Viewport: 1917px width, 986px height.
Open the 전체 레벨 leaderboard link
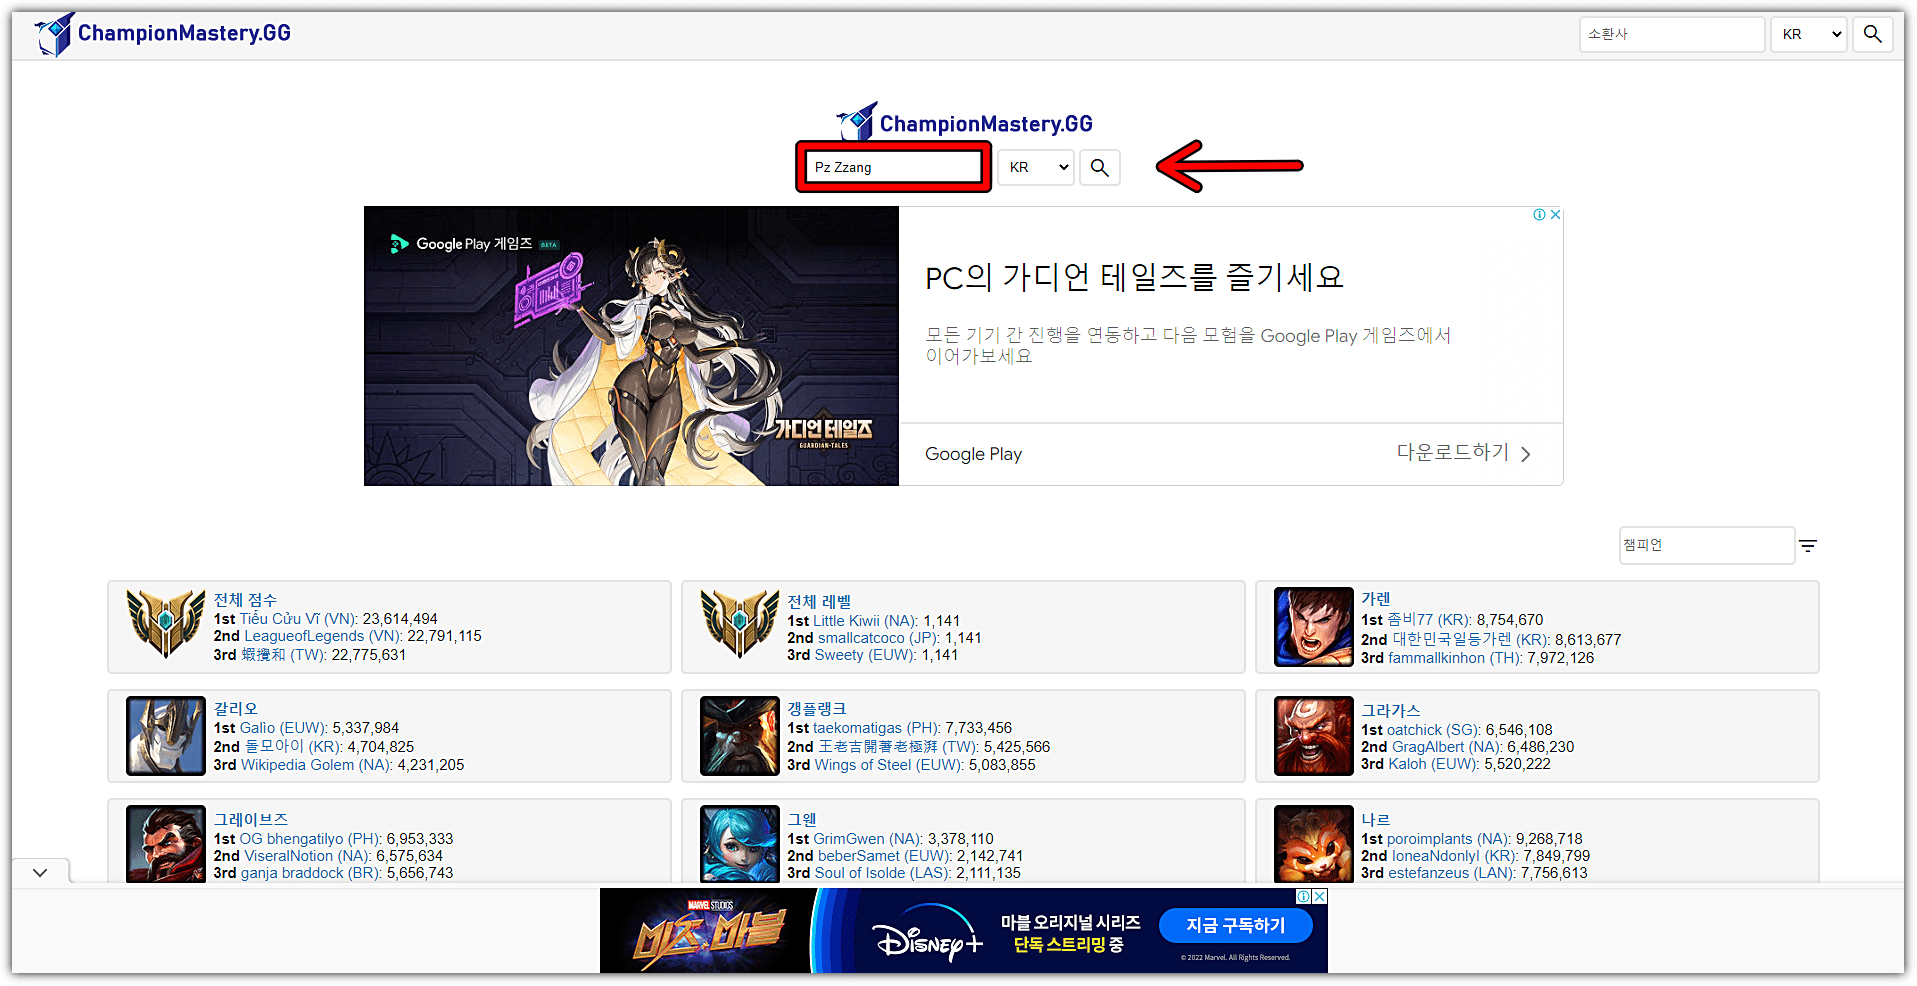(x=819, y=602)
